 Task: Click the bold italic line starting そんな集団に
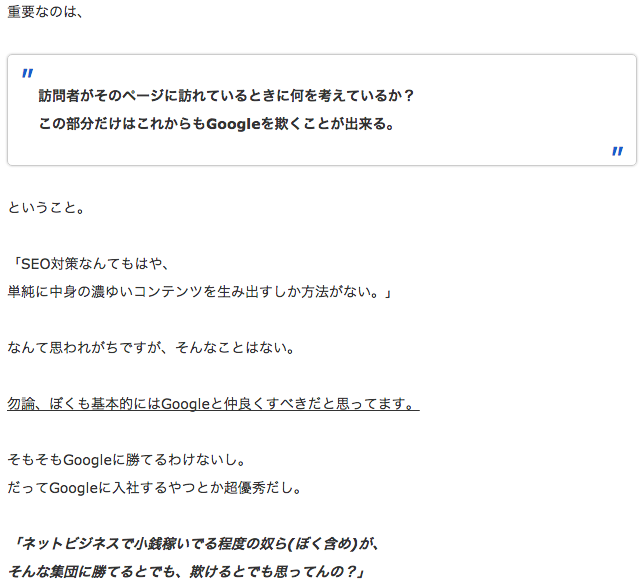click(x=188, y=572)
